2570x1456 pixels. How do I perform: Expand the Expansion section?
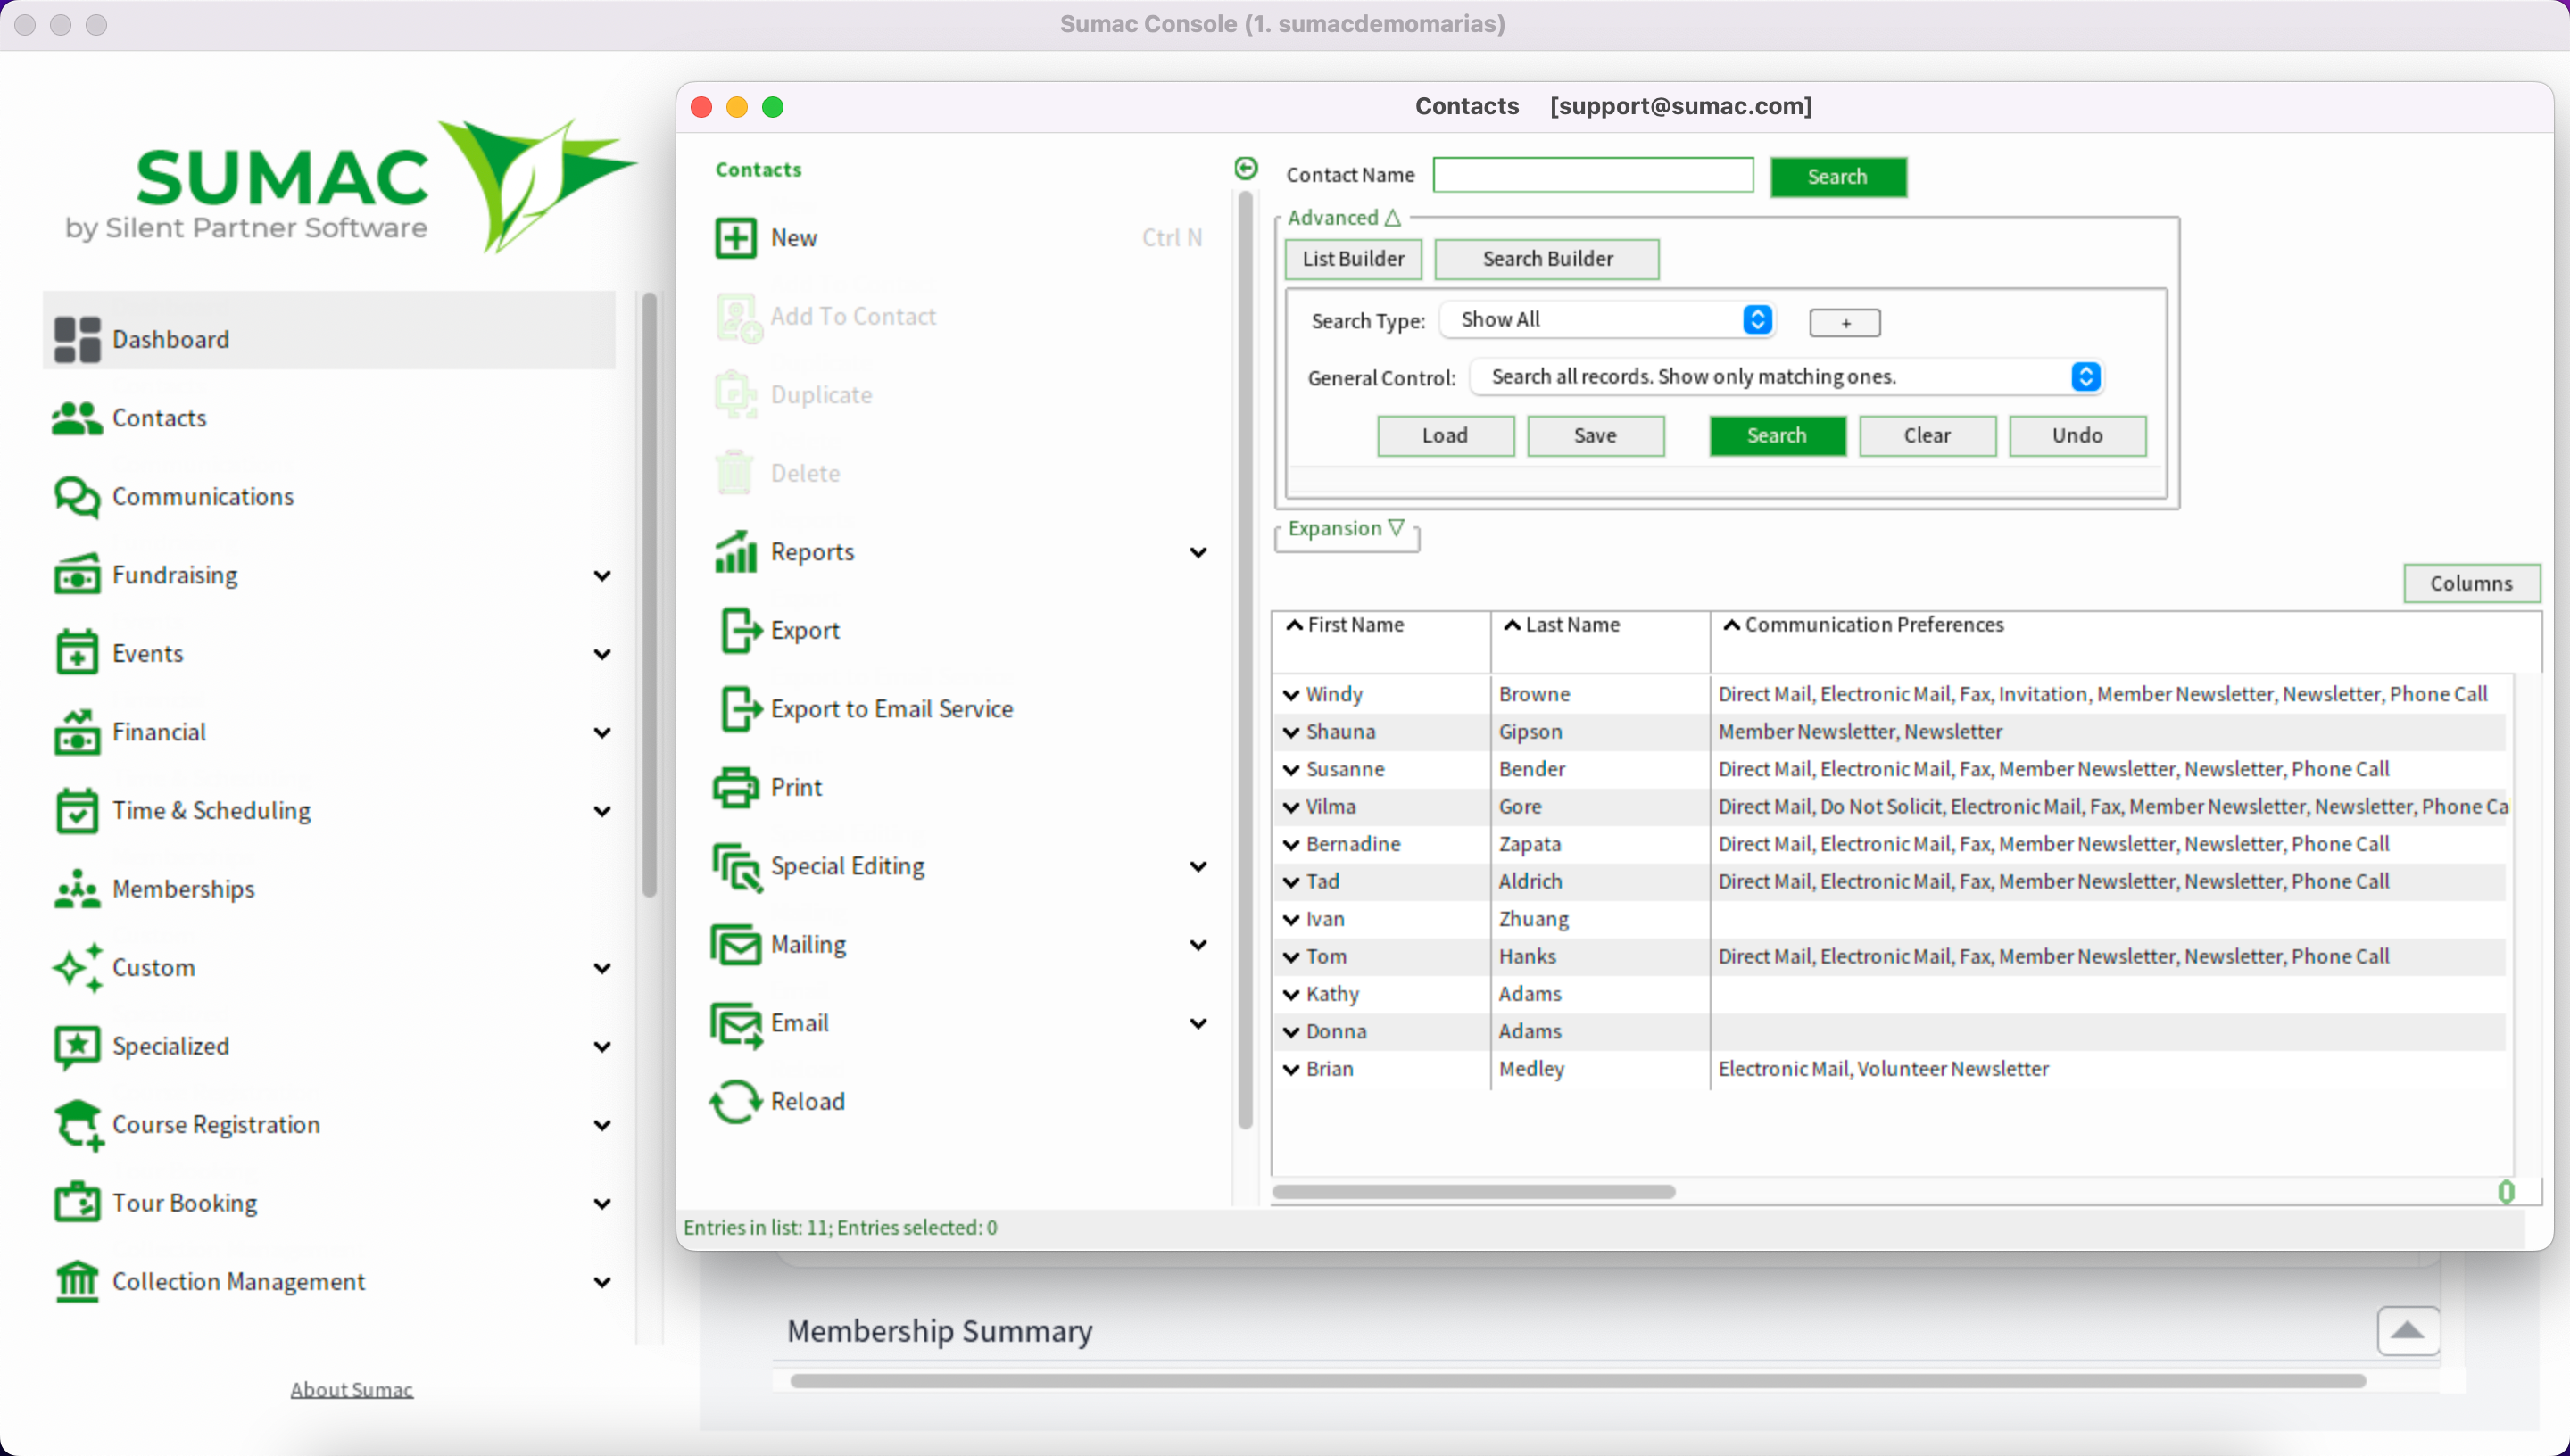point(1346,528)
